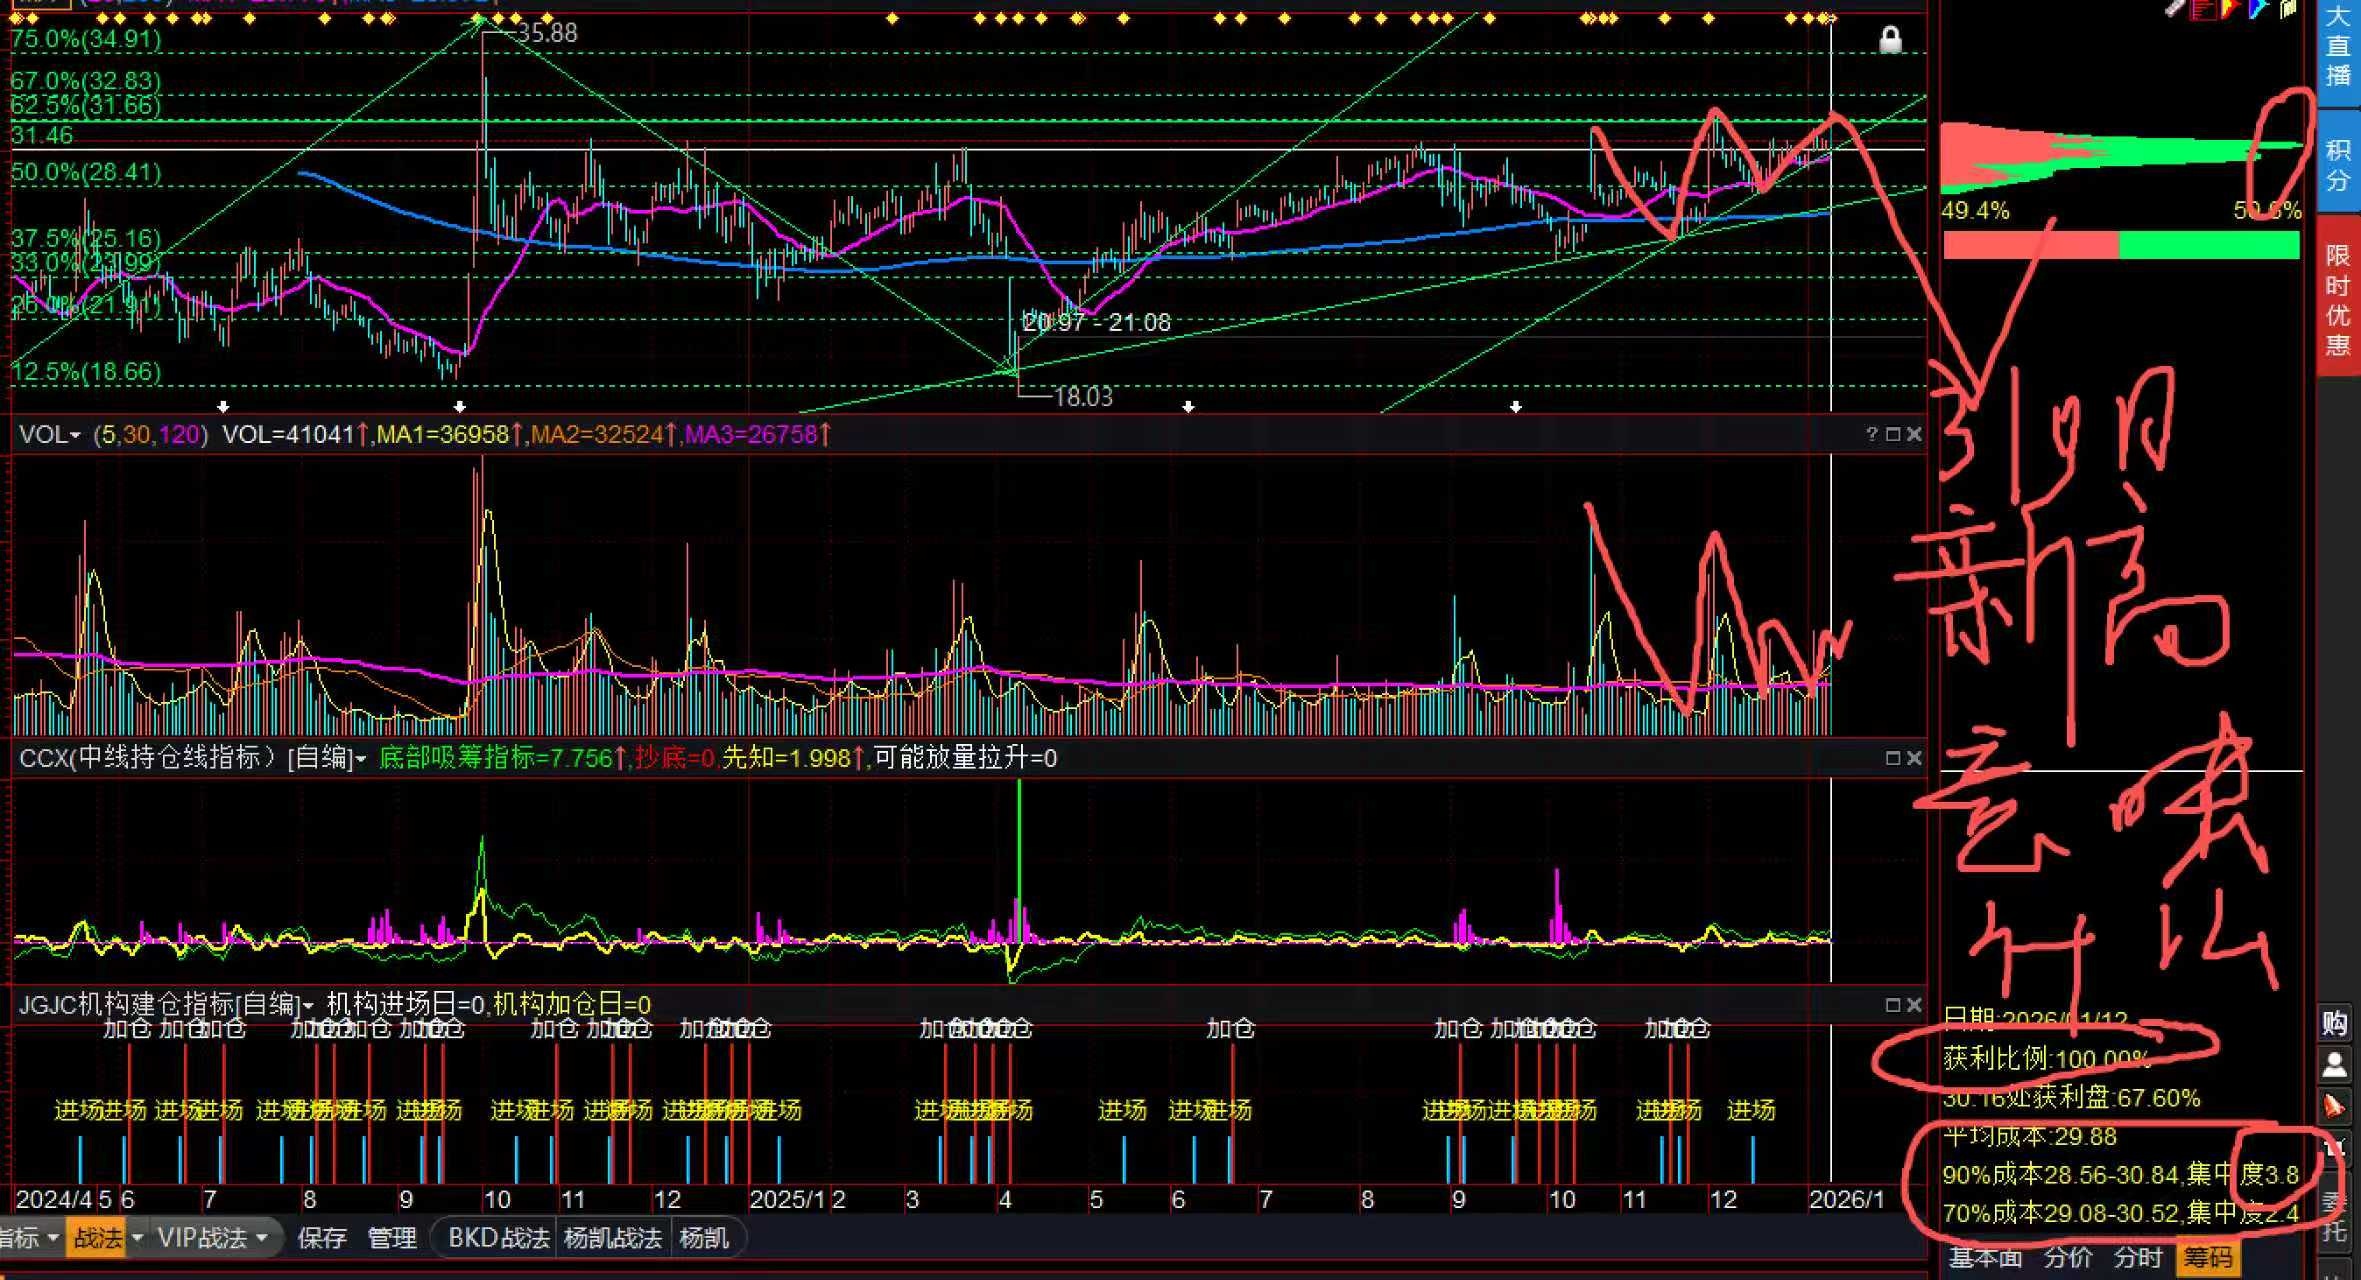Click the BKD战法 button
The height and width of the screenshot is (1280, 2361).
[x=498, y=1238]
